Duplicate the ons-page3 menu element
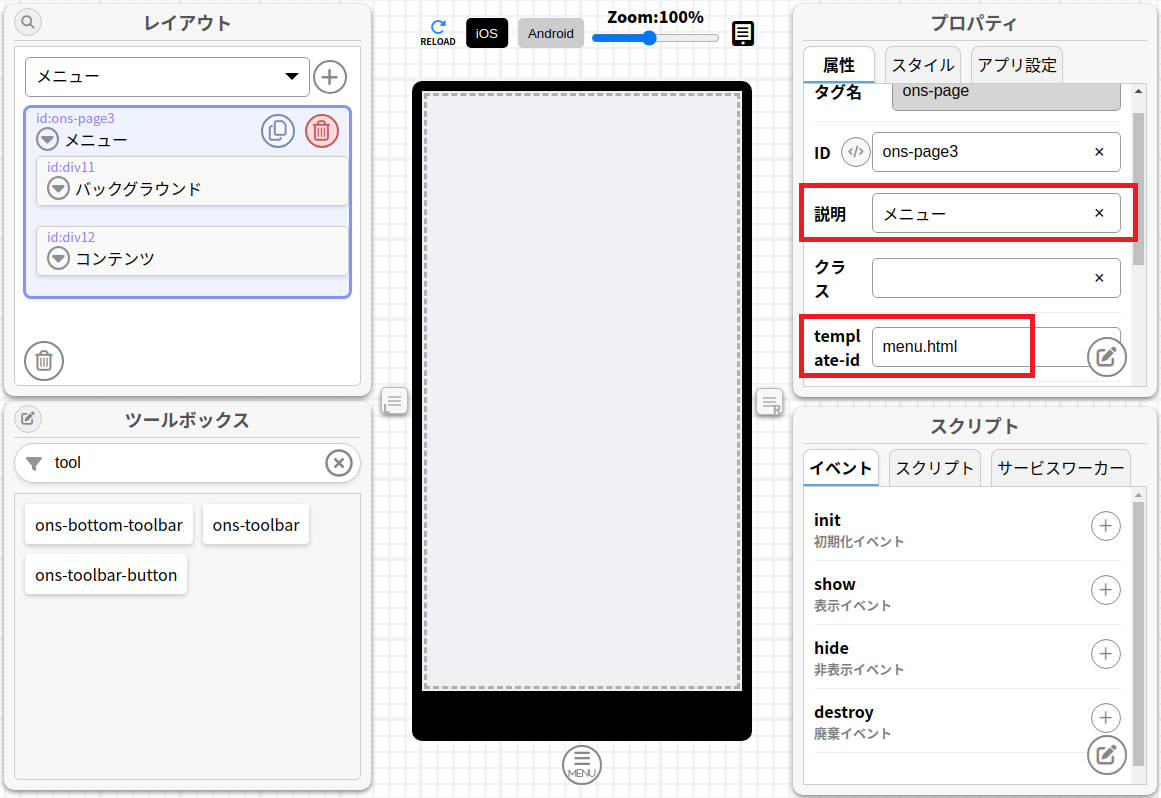The height and width of the screenshot is (798, 1161). (x=278, y=131)
